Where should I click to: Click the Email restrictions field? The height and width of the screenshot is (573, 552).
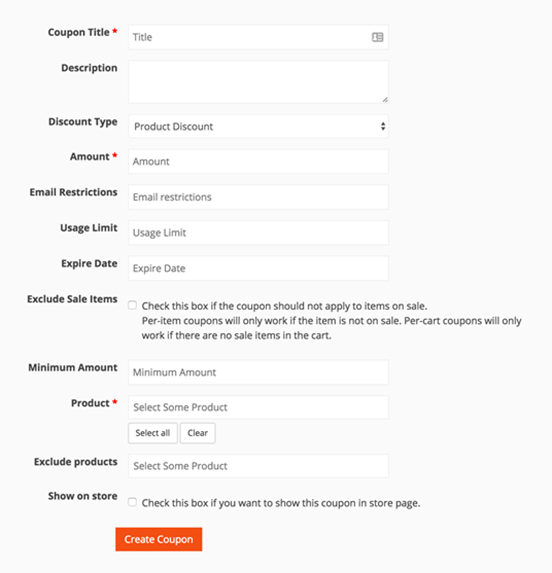258,197
